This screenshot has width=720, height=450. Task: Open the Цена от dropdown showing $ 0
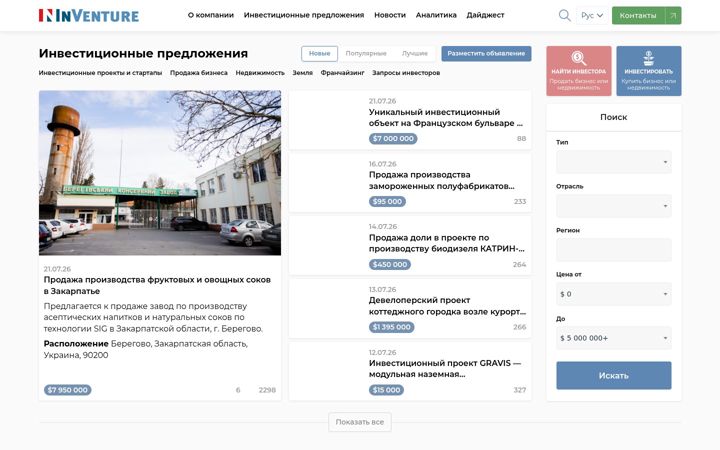(613, 294)
